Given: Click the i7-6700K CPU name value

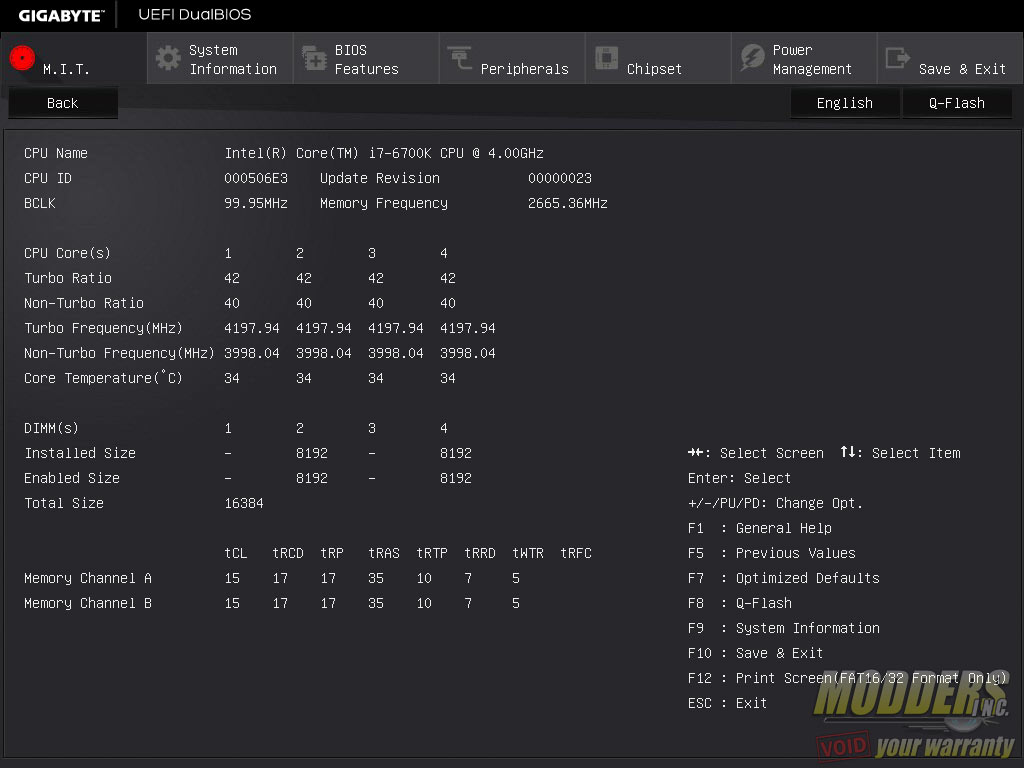Looking at the screenshot, I should (384, 153).
